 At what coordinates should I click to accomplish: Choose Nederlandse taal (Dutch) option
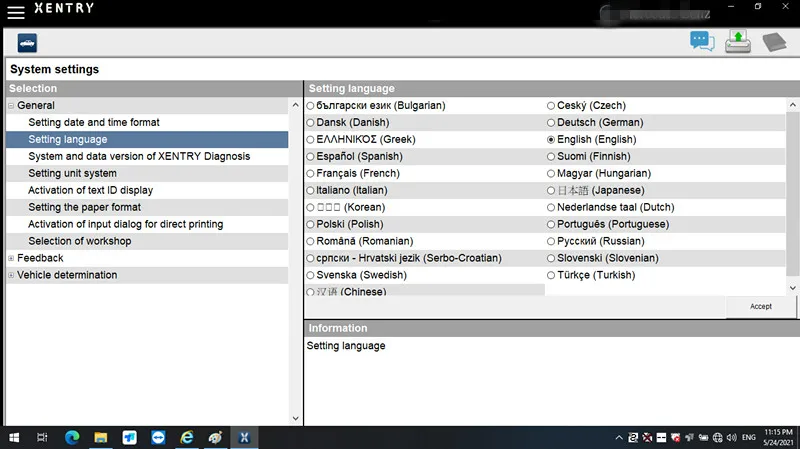point(551,207)
